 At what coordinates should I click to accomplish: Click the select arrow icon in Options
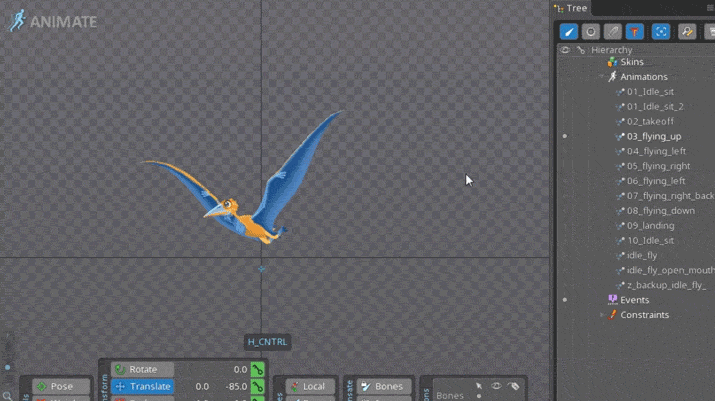point(479,386)
